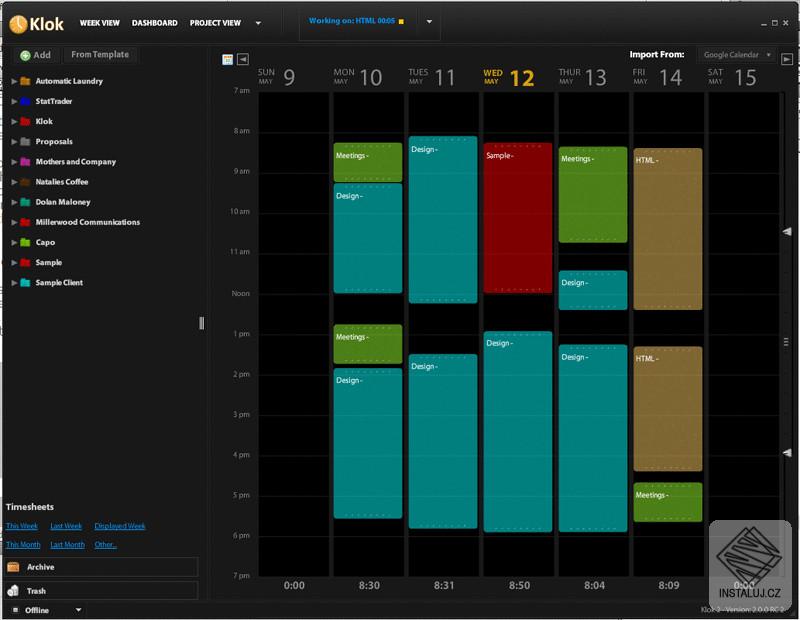
Task: Click the arrow icon beside Google Calendar
Action: pos(787,60)
